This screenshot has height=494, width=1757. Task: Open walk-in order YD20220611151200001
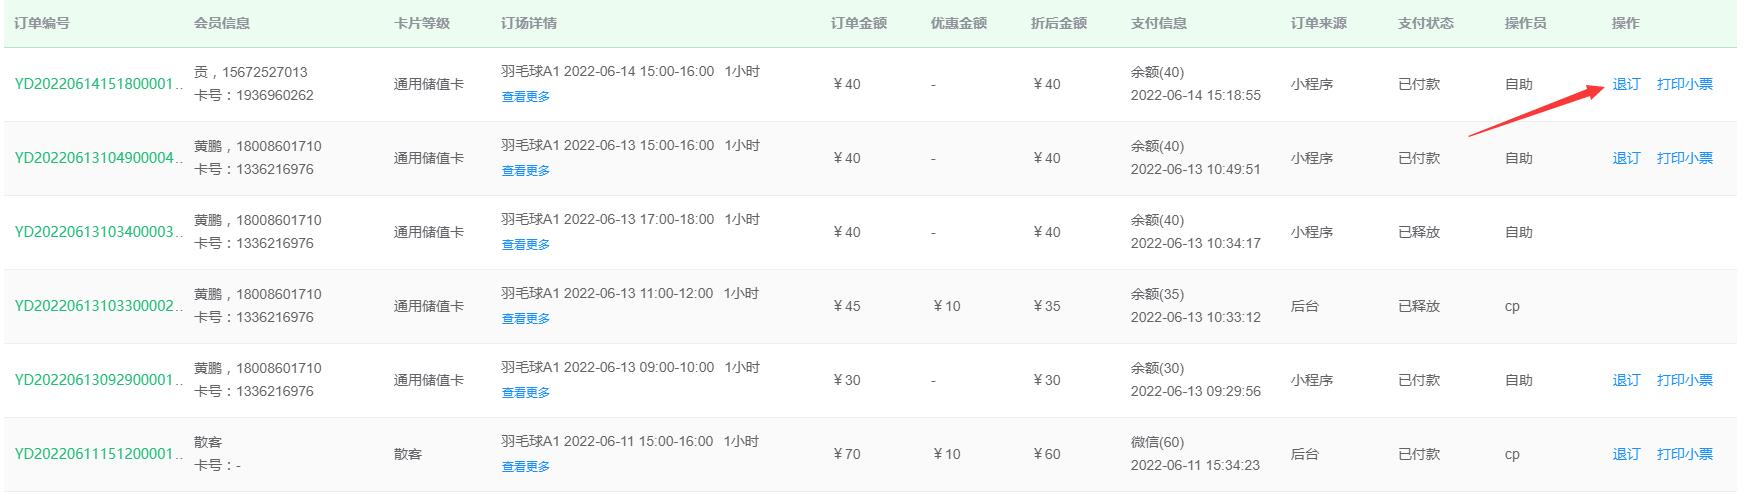[x=98, y=455]
